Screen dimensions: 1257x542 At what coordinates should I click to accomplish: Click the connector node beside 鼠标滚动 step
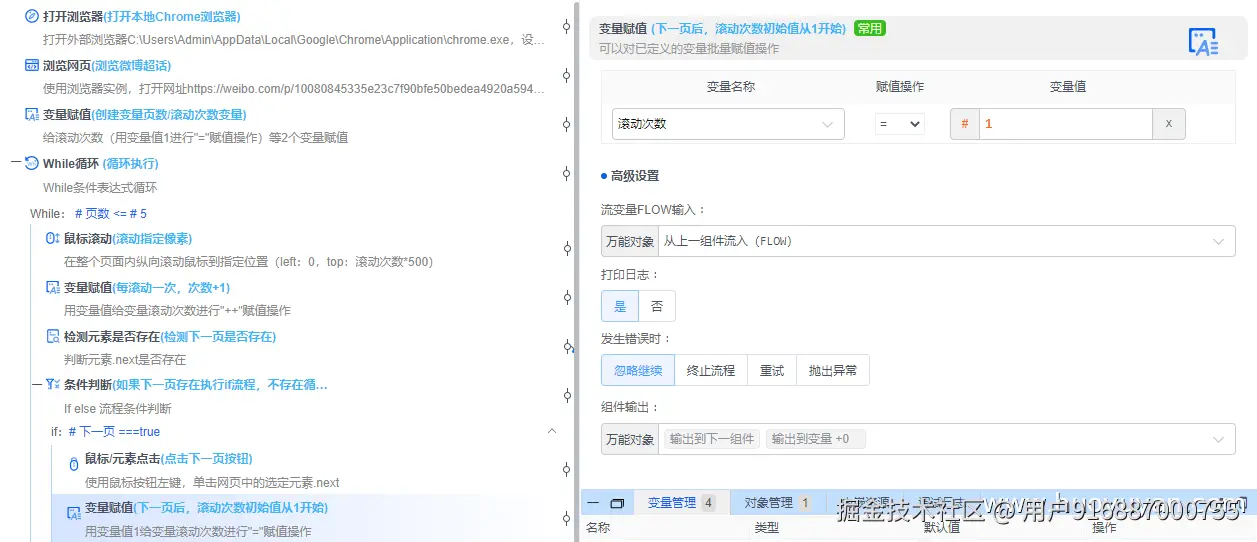[x=567, y=248]
